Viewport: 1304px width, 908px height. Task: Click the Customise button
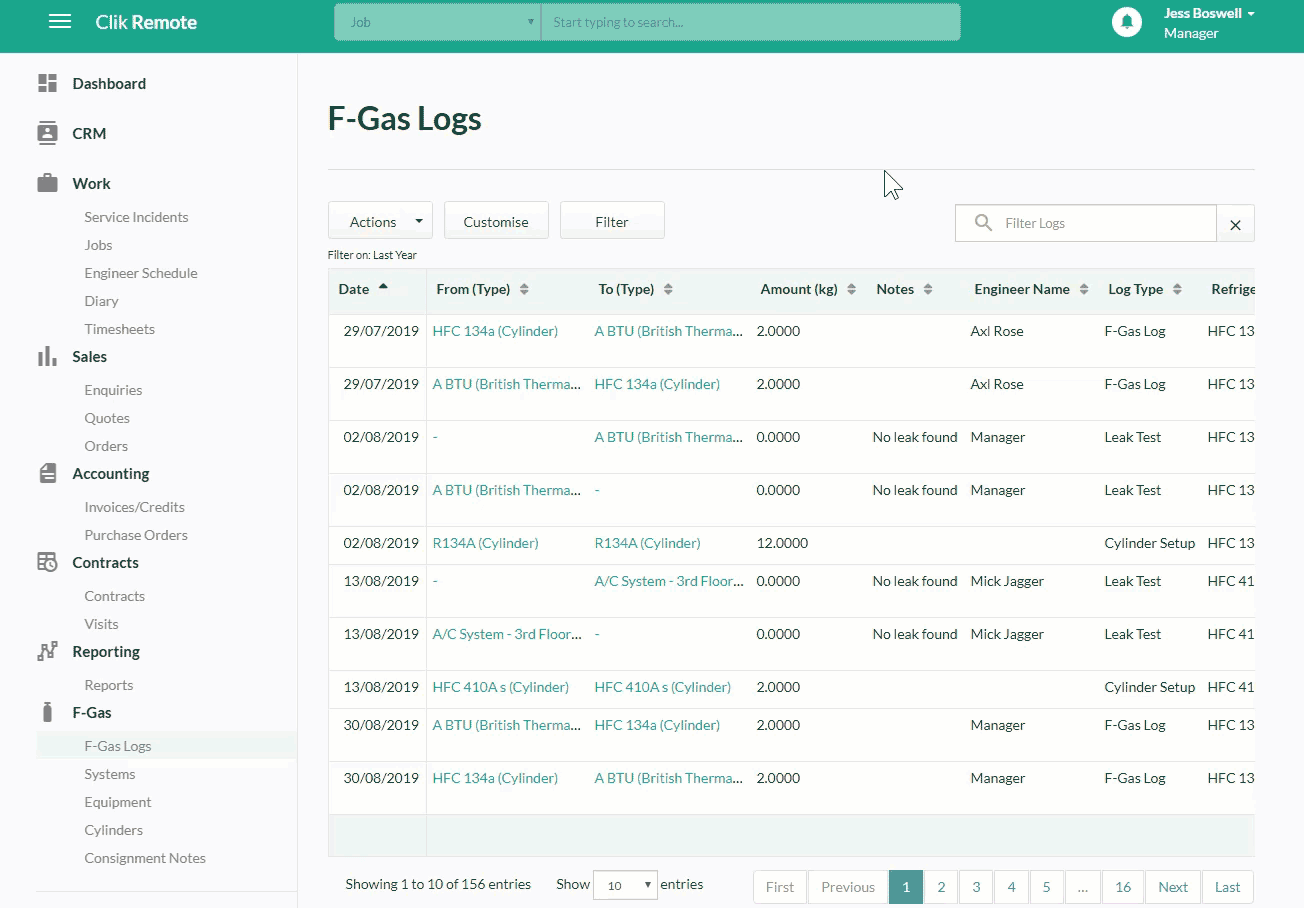click(x=496, y=221)
